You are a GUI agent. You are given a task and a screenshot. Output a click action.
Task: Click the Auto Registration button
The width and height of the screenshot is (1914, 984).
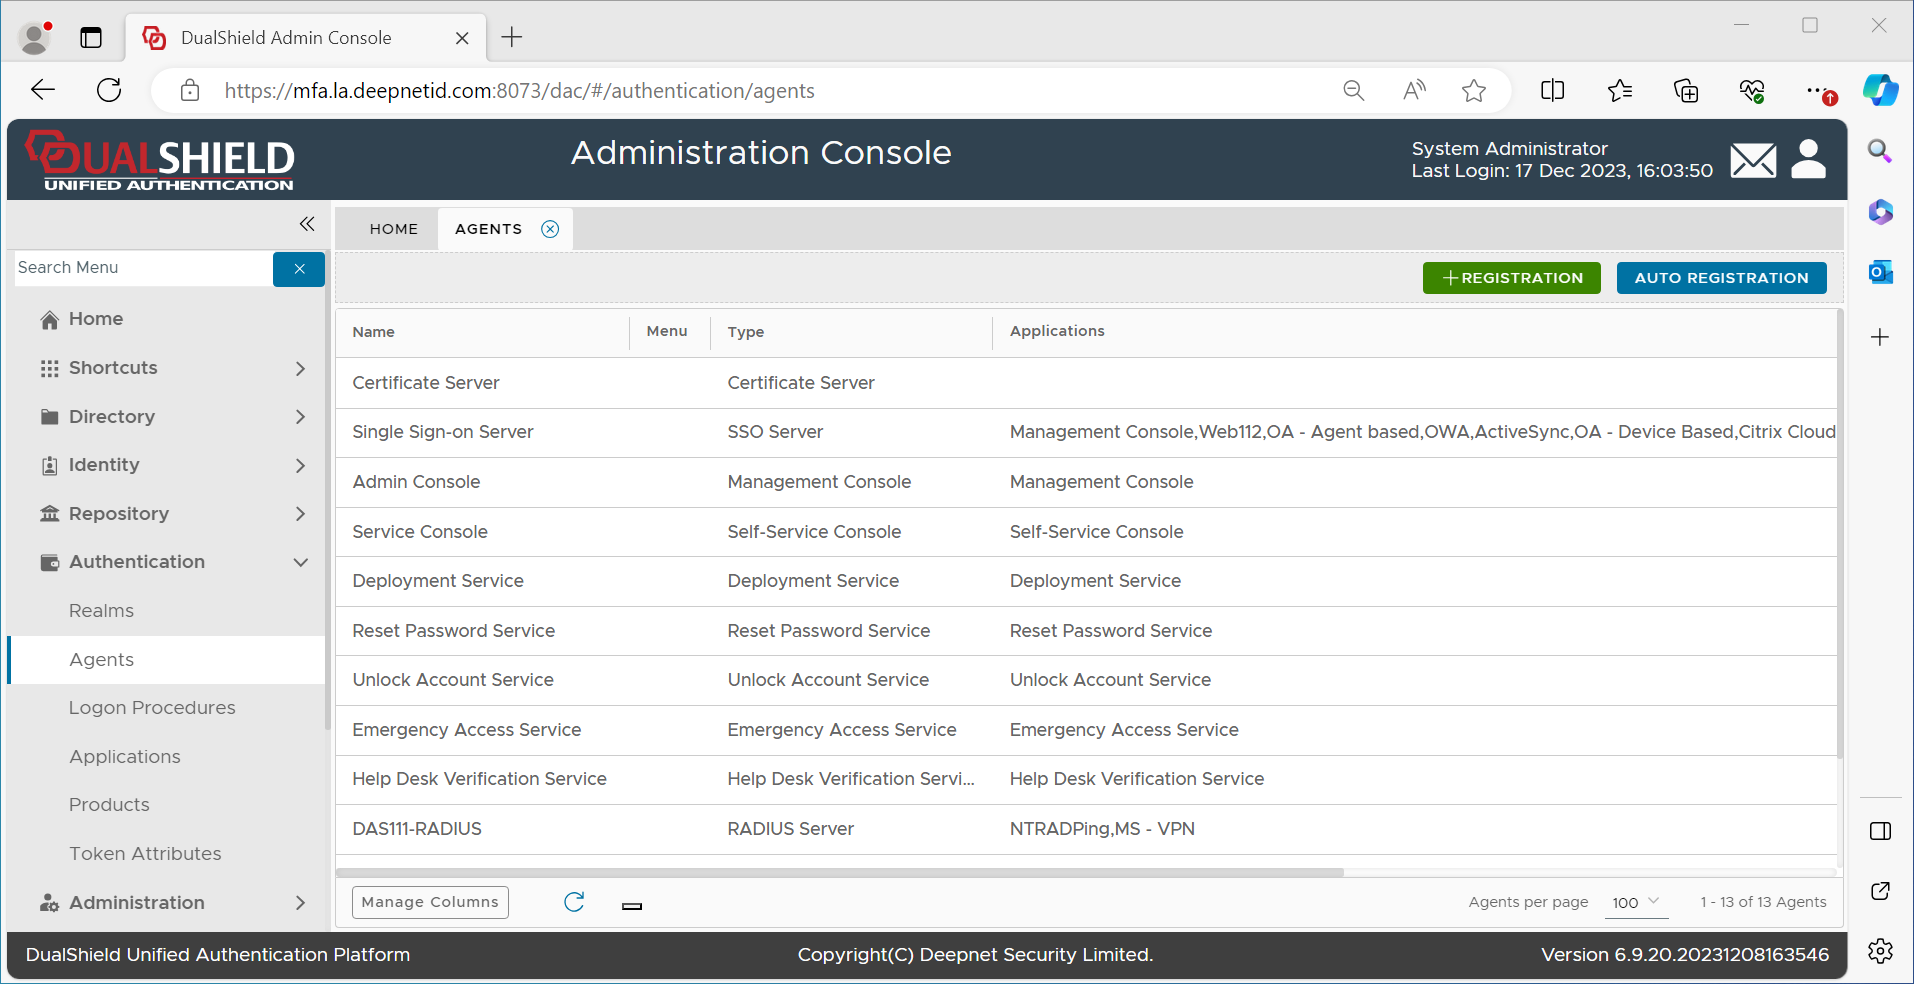click(1721, 278)
